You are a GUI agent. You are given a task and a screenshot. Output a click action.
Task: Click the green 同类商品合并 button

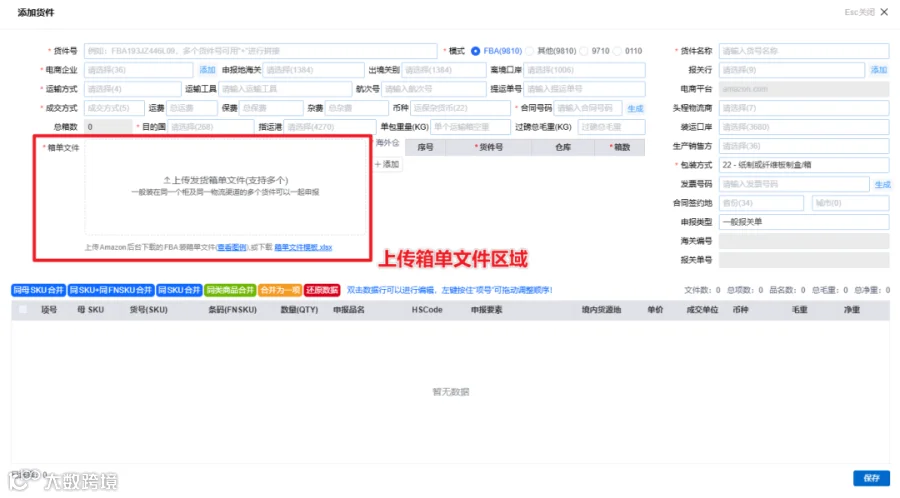[230, 290]
